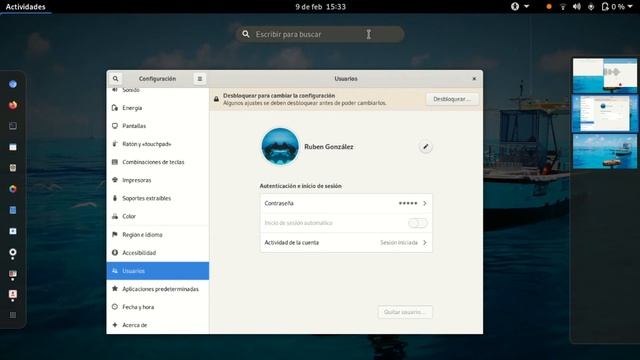Close the Usuarios settings window
Screen dimensions: 640x360
(x=474, y=79)
